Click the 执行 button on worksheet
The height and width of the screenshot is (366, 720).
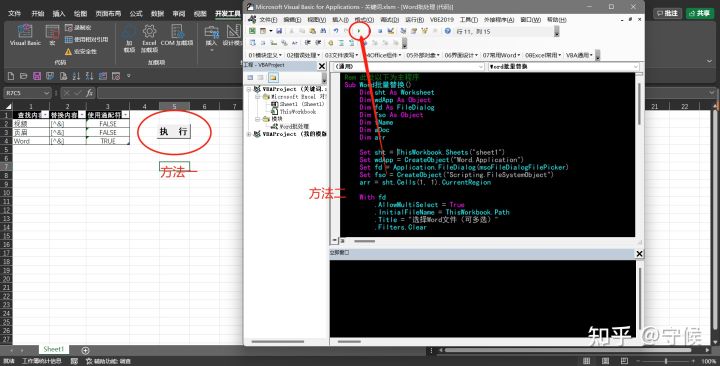[174, 132]
